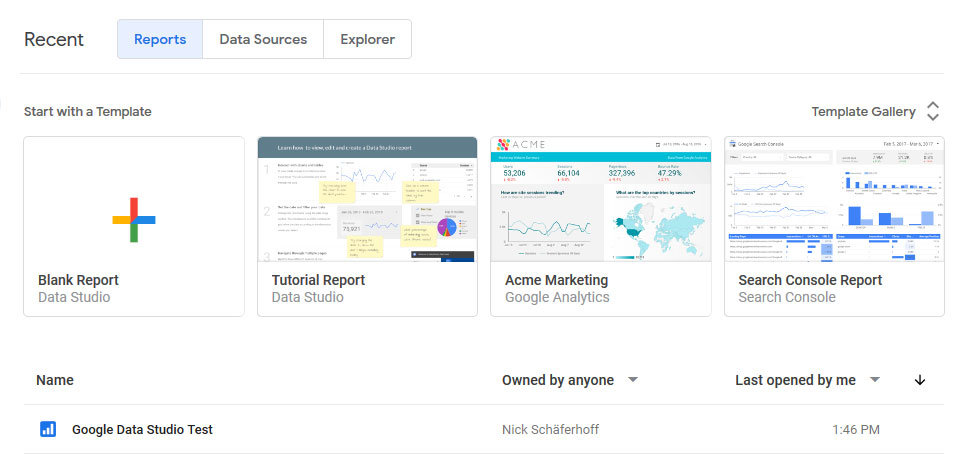968x473 pixels.
Task: Open the Tutorial Report template thumbnail
Action: 367,199
